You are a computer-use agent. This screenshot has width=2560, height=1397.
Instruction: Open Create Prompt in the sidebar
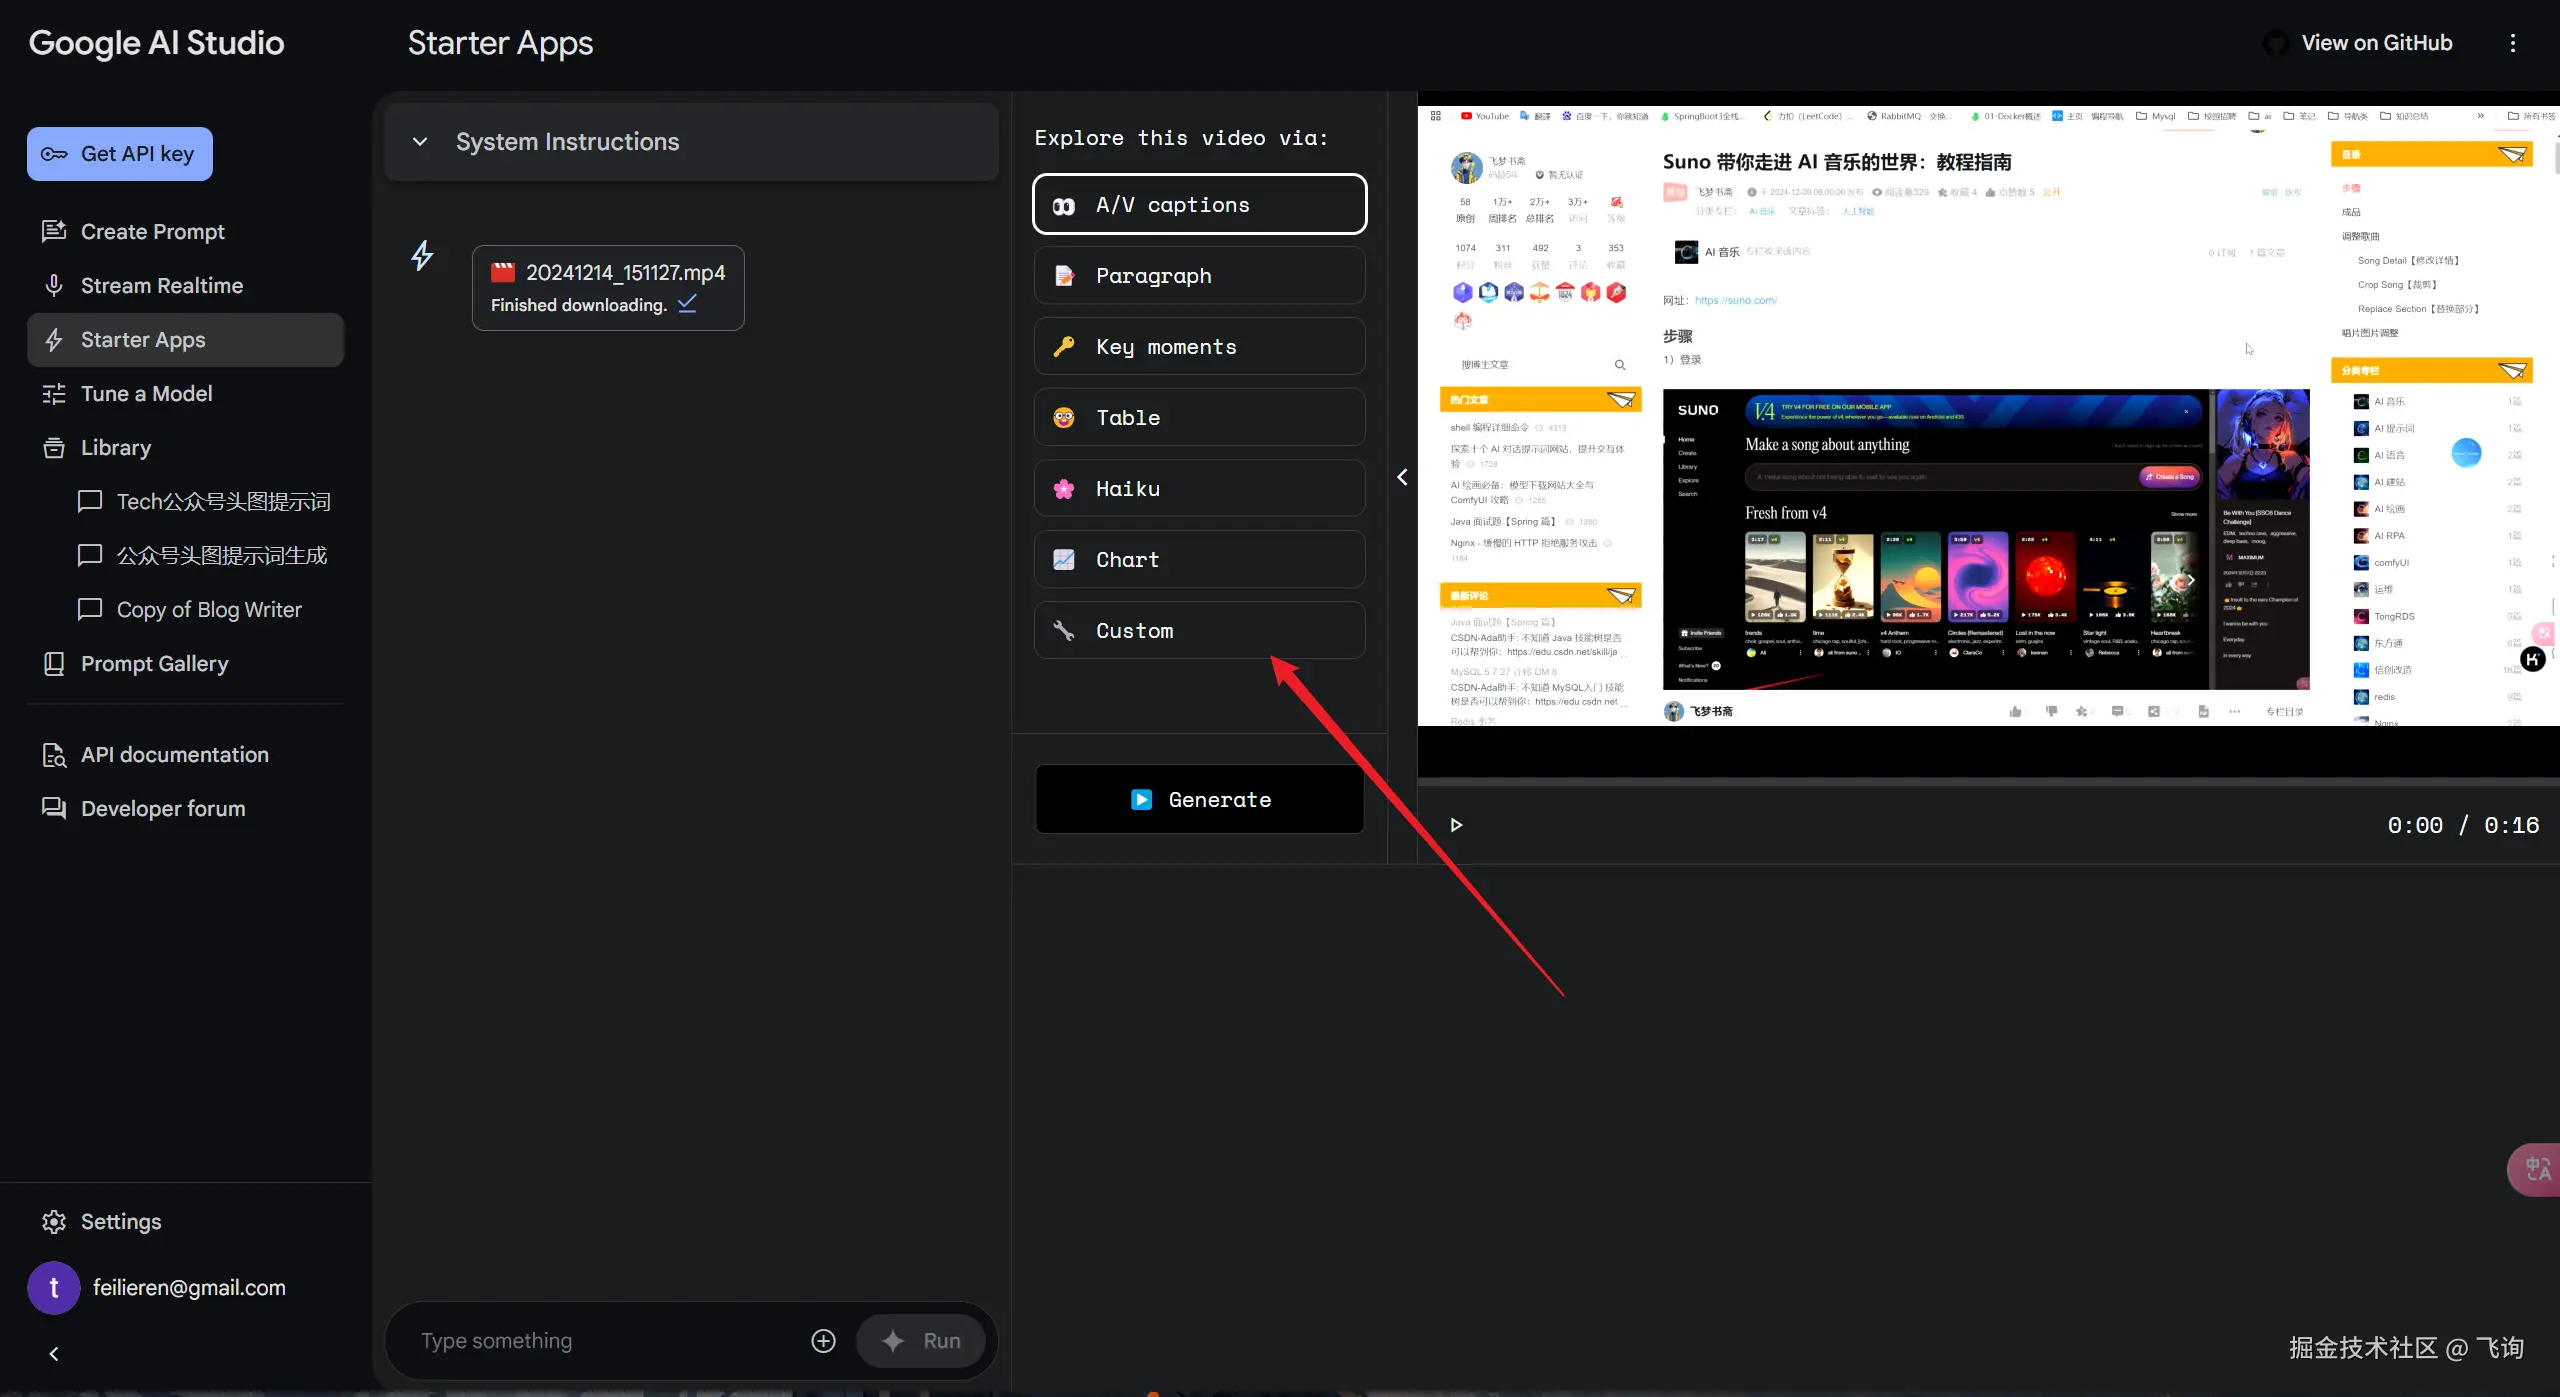click(x=152, y=232)
